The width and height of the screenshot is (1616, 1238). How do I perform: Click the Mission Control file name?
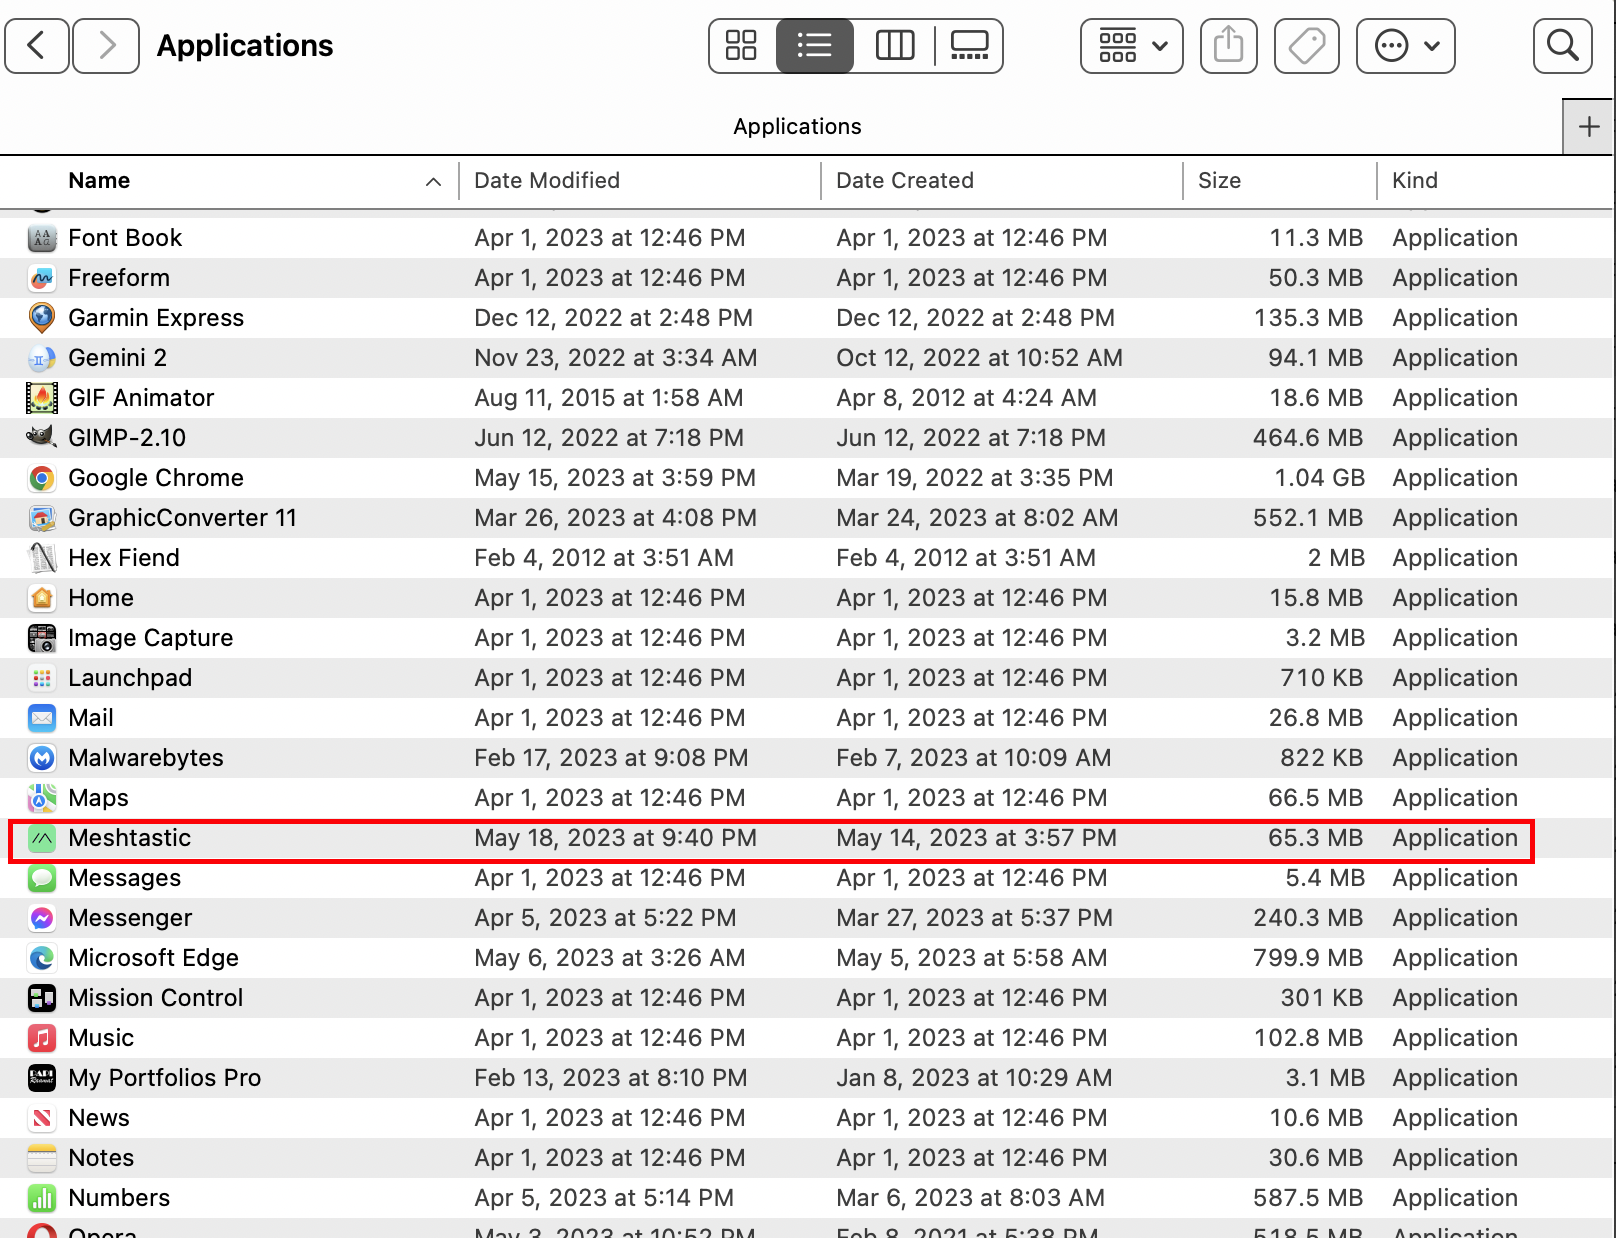[x=155, y=998]
